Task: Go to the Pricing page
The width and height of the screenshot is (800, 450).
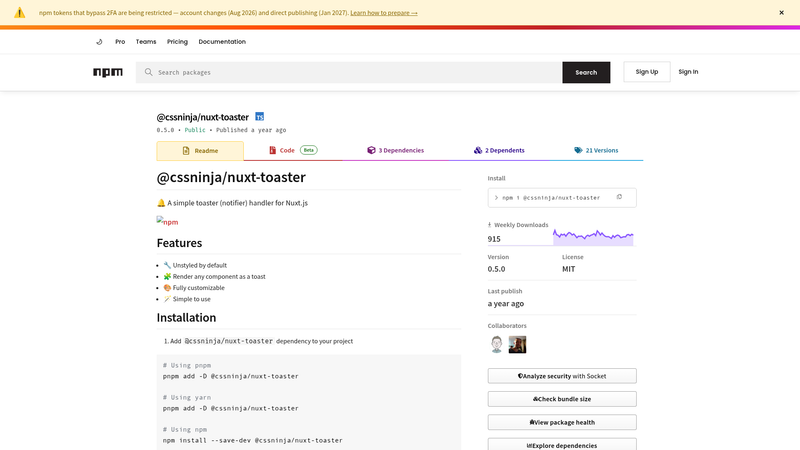Action: click(x=177, y=42)
